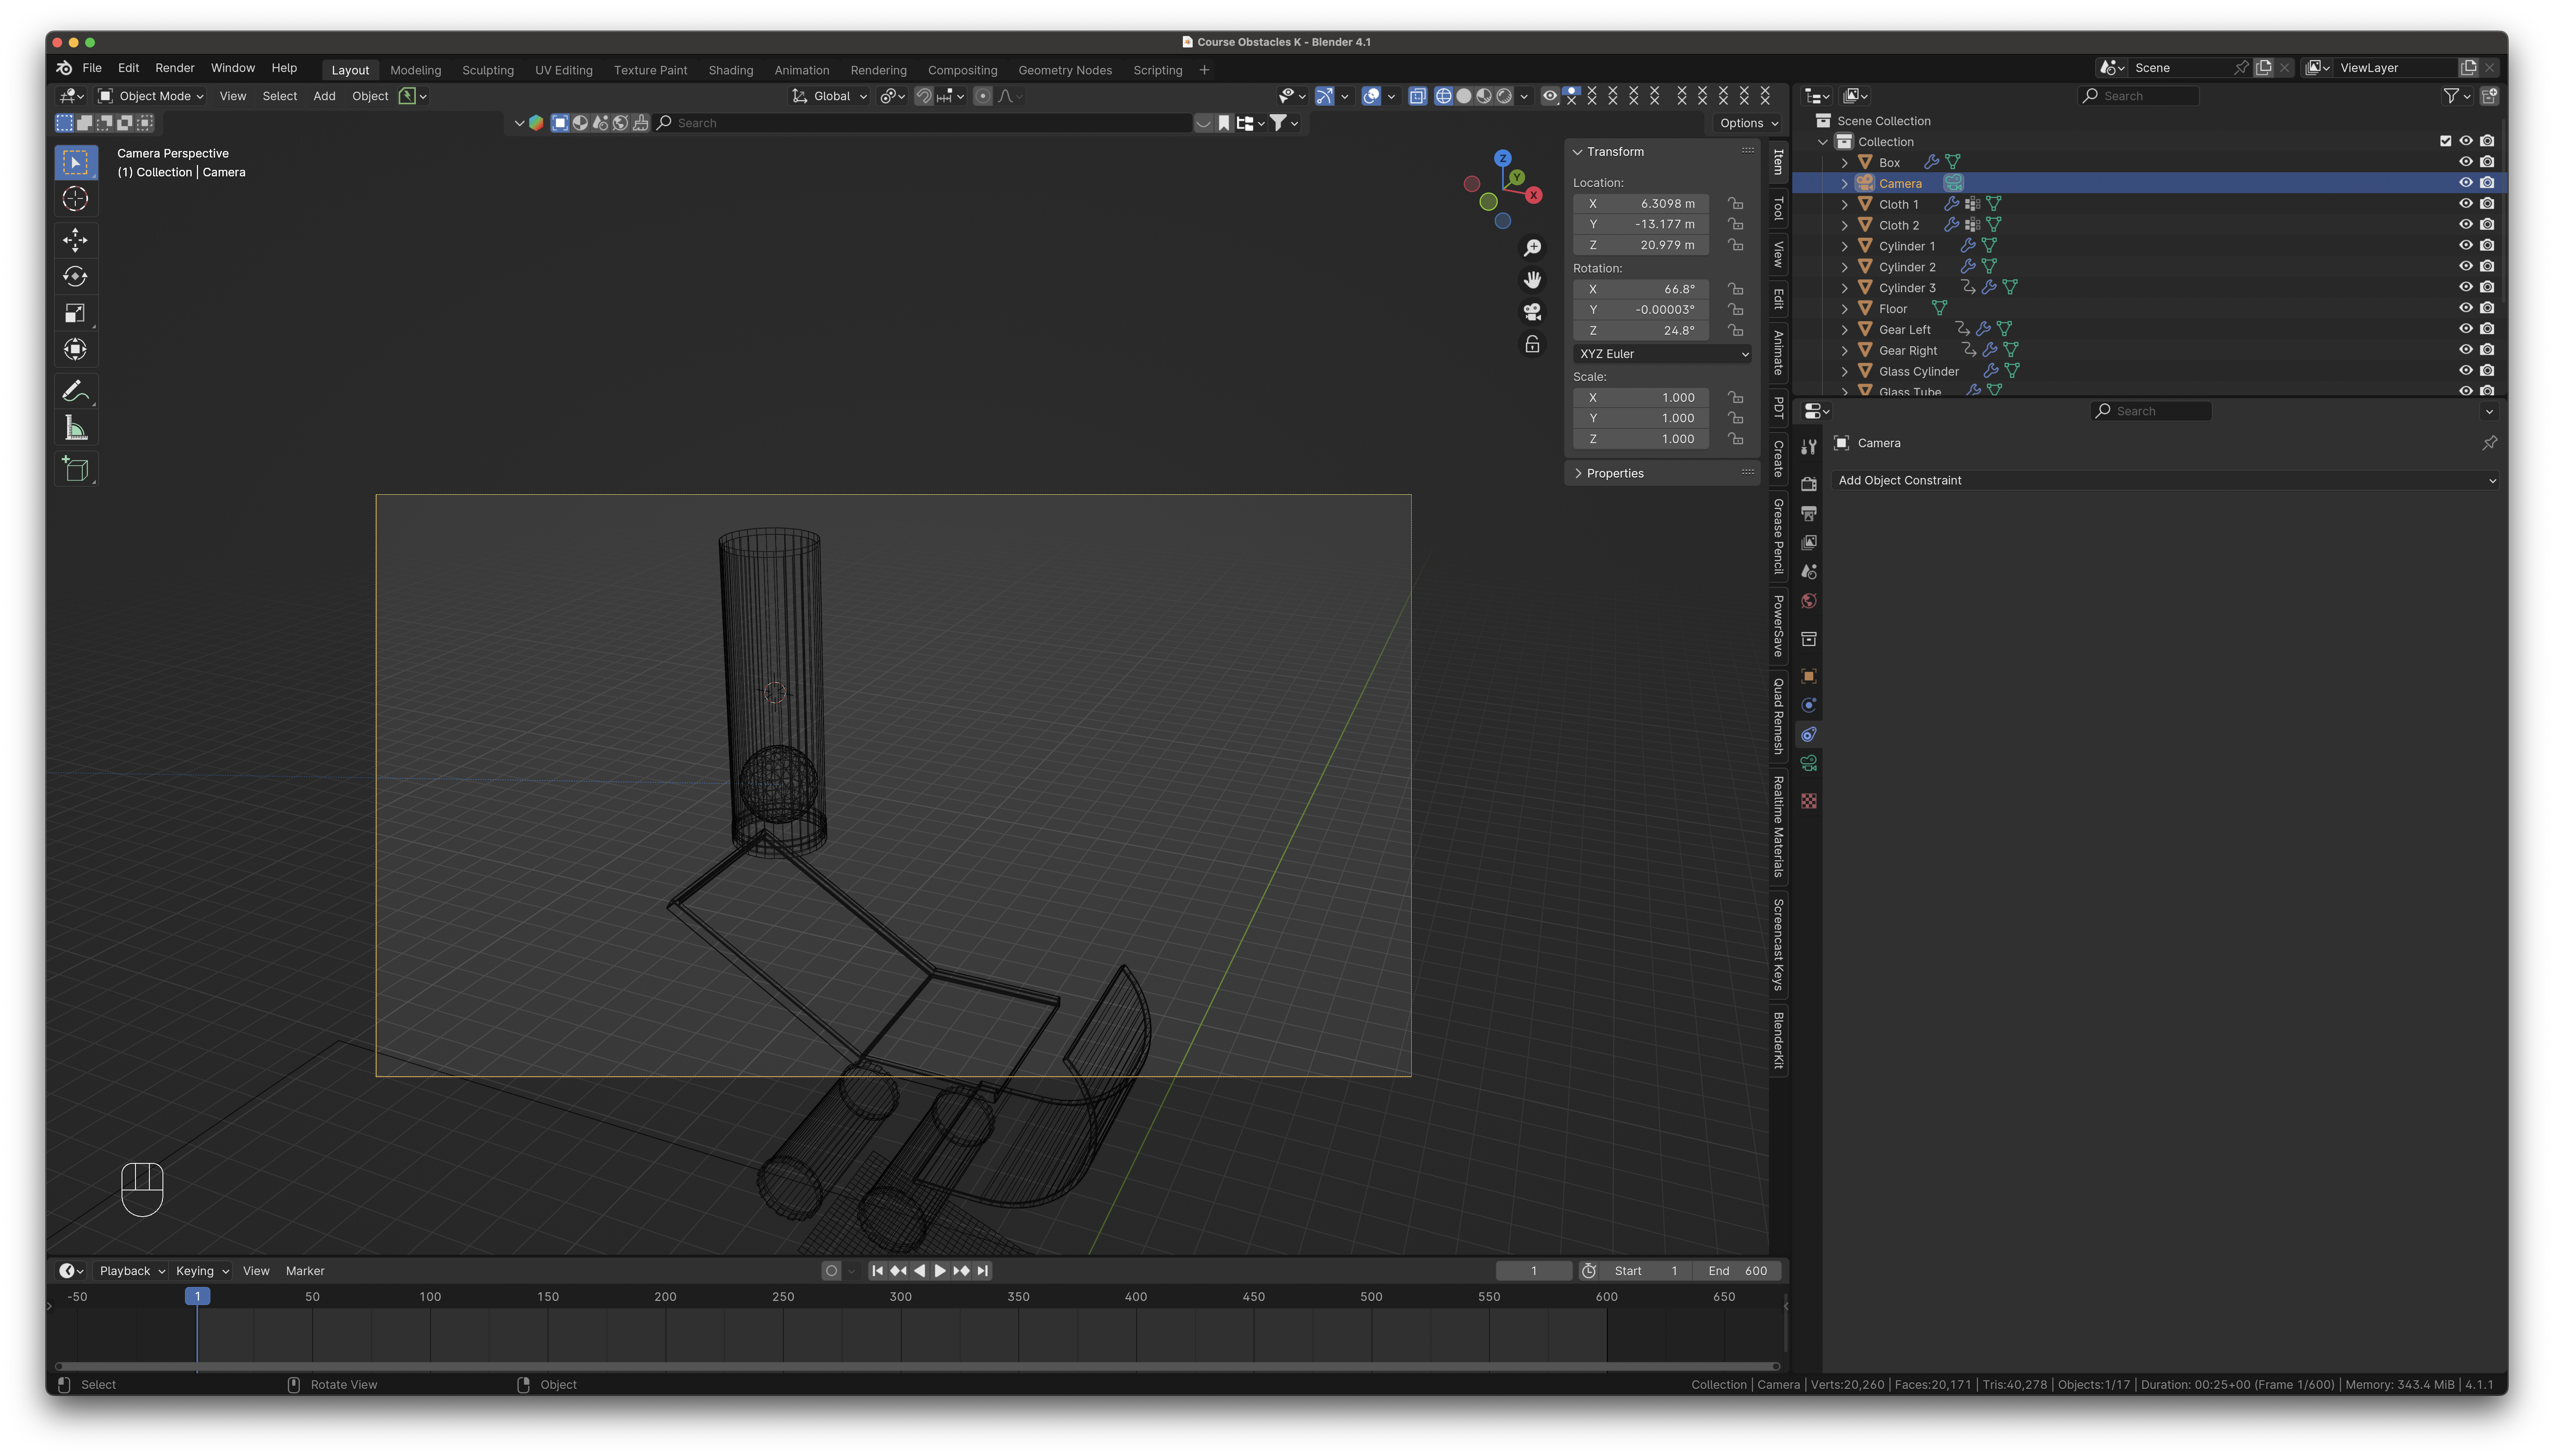2554x1456 pixels.
Task: Switch to the Modeling workspace tab
Action: tap(416, 70)
